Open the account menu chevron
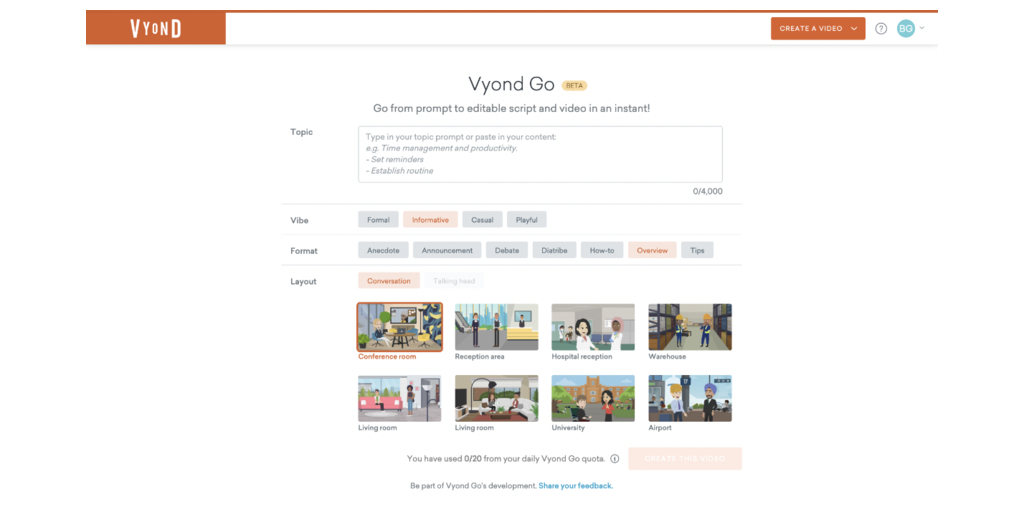 (922, 28)
